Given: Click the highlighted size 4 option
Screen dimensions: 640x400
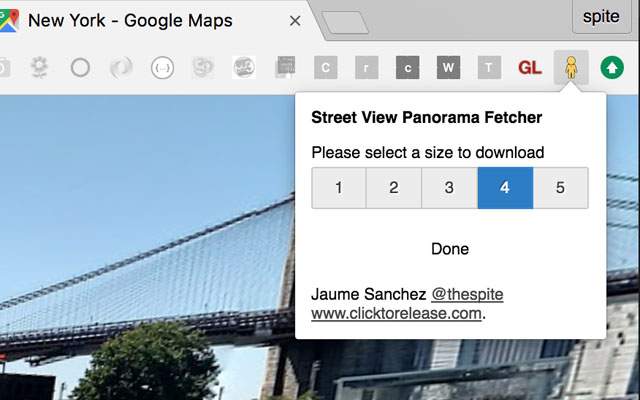Looking at the screenshot, I should [505, 188].
